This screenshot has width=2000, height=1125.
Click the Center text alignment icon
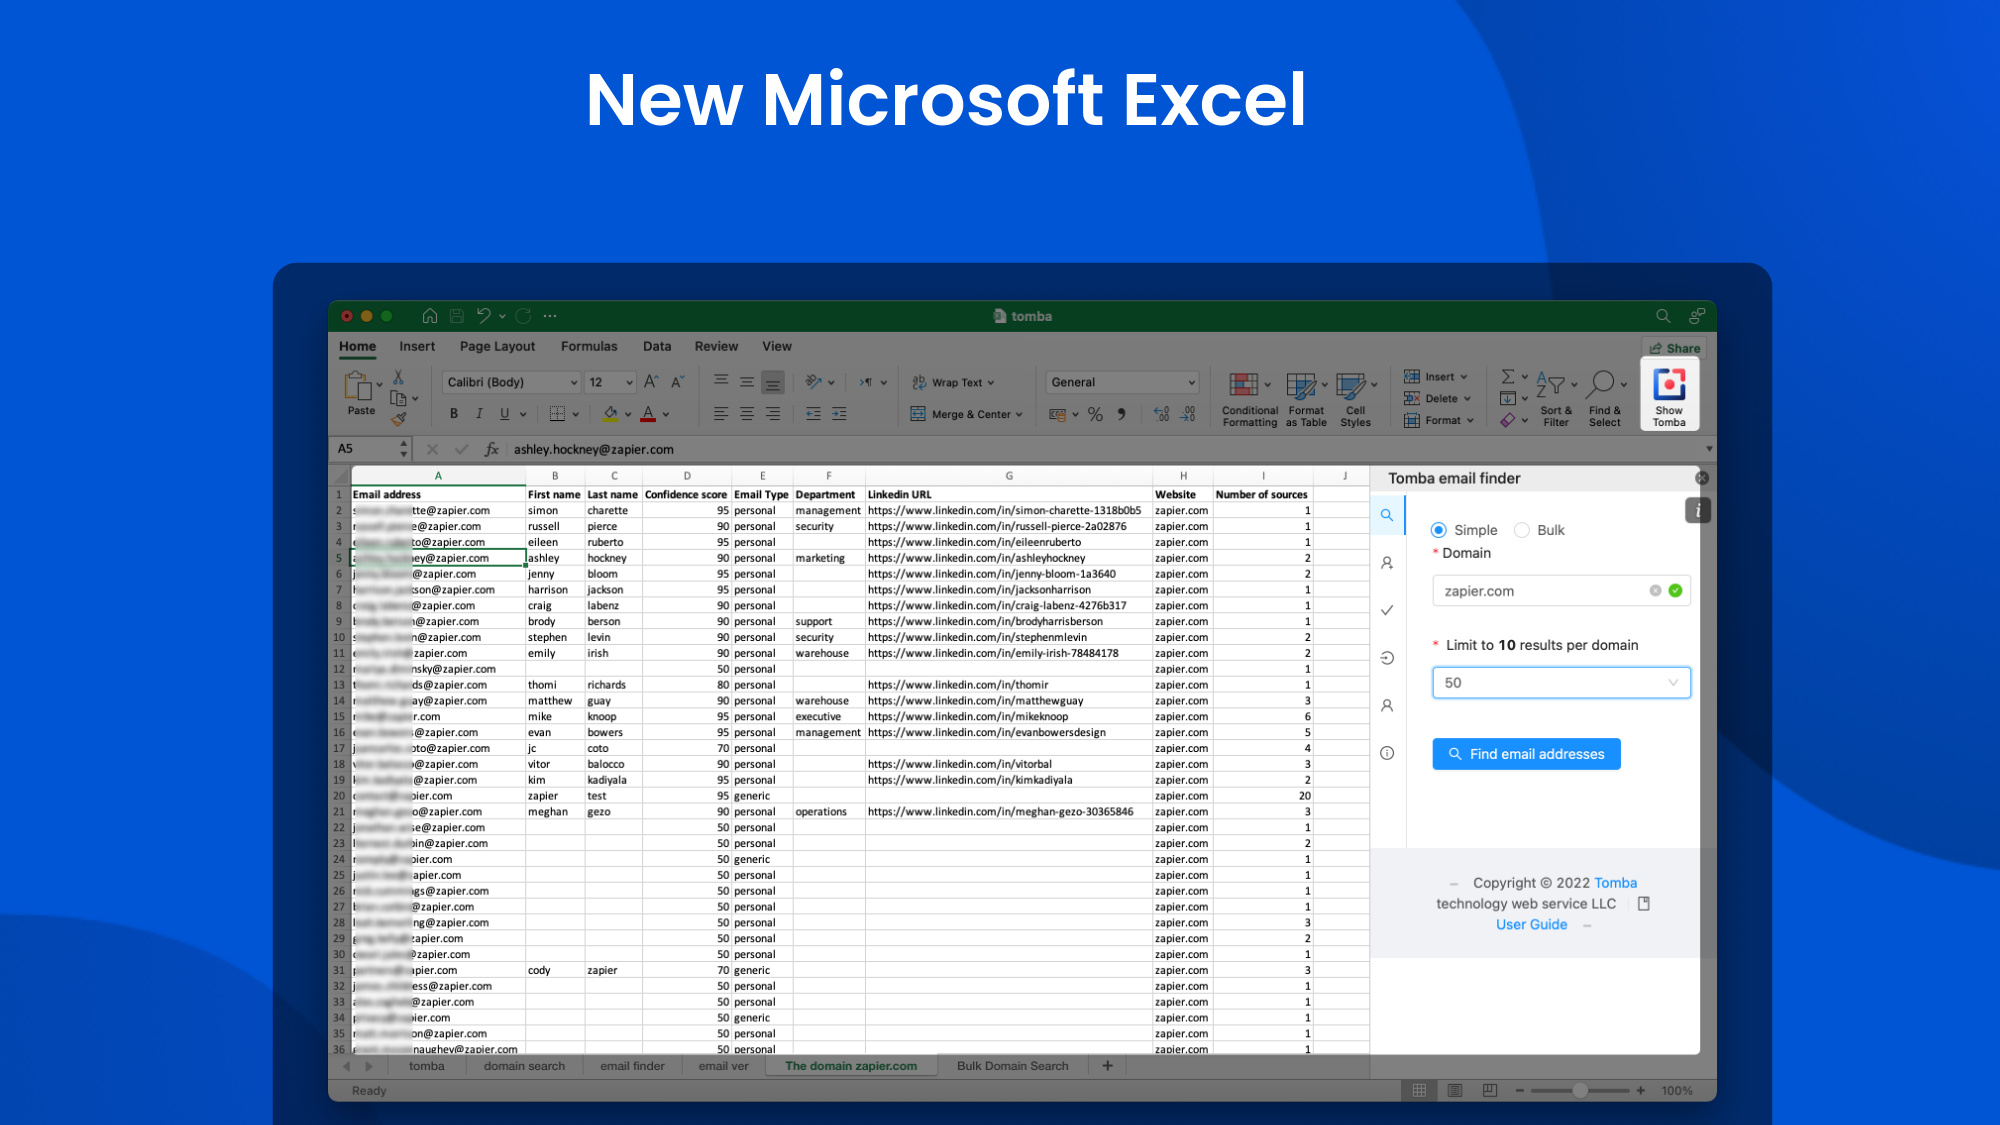pyautogui.click(x=746, y=414)
